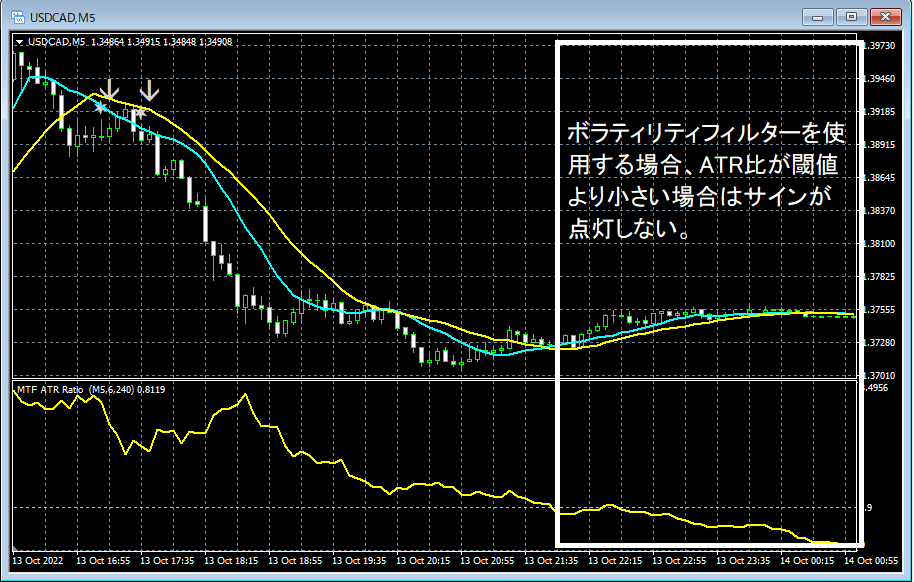914x582 pixels.
Task: Click the 13 Oct 20:15 time label
Action: (x=424, y=561)
